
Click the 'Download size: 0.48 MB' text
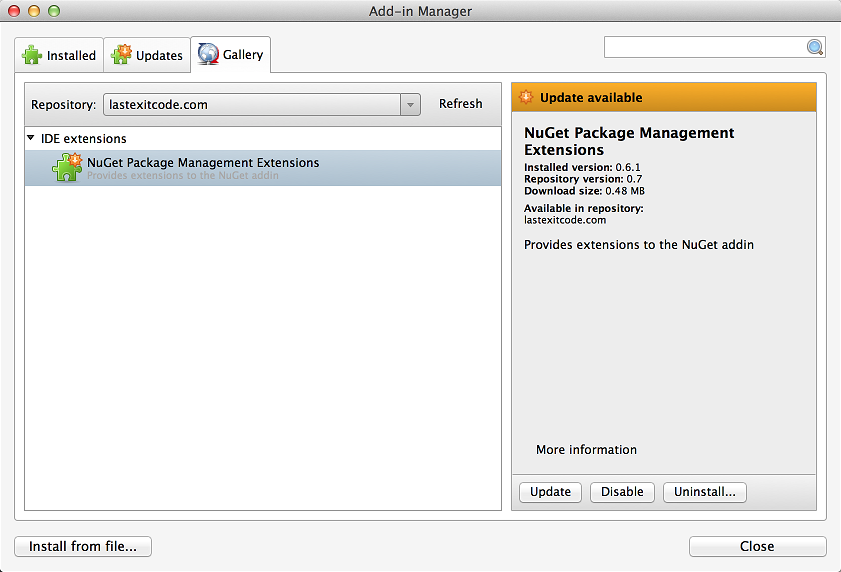(x=584, y=191)
